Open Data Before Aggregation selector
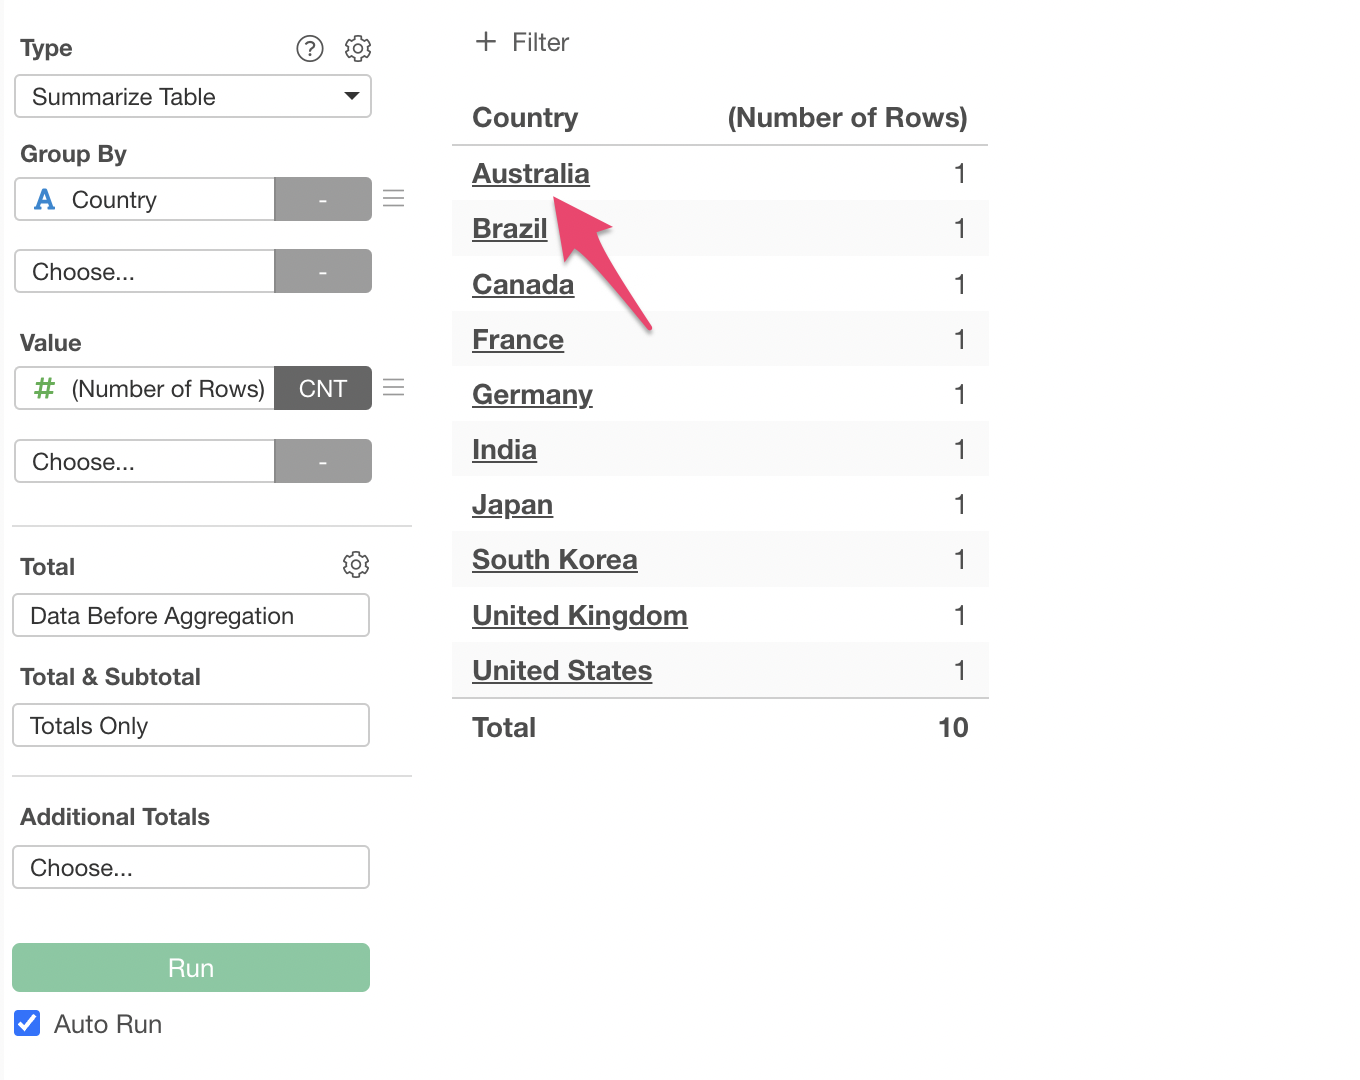 (191, 615)
